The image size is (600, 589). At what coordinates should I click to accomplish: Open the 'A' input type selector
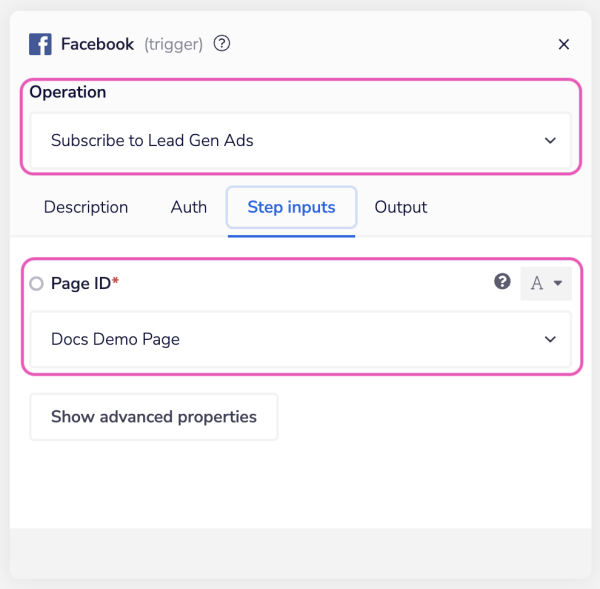coord(546,284)
